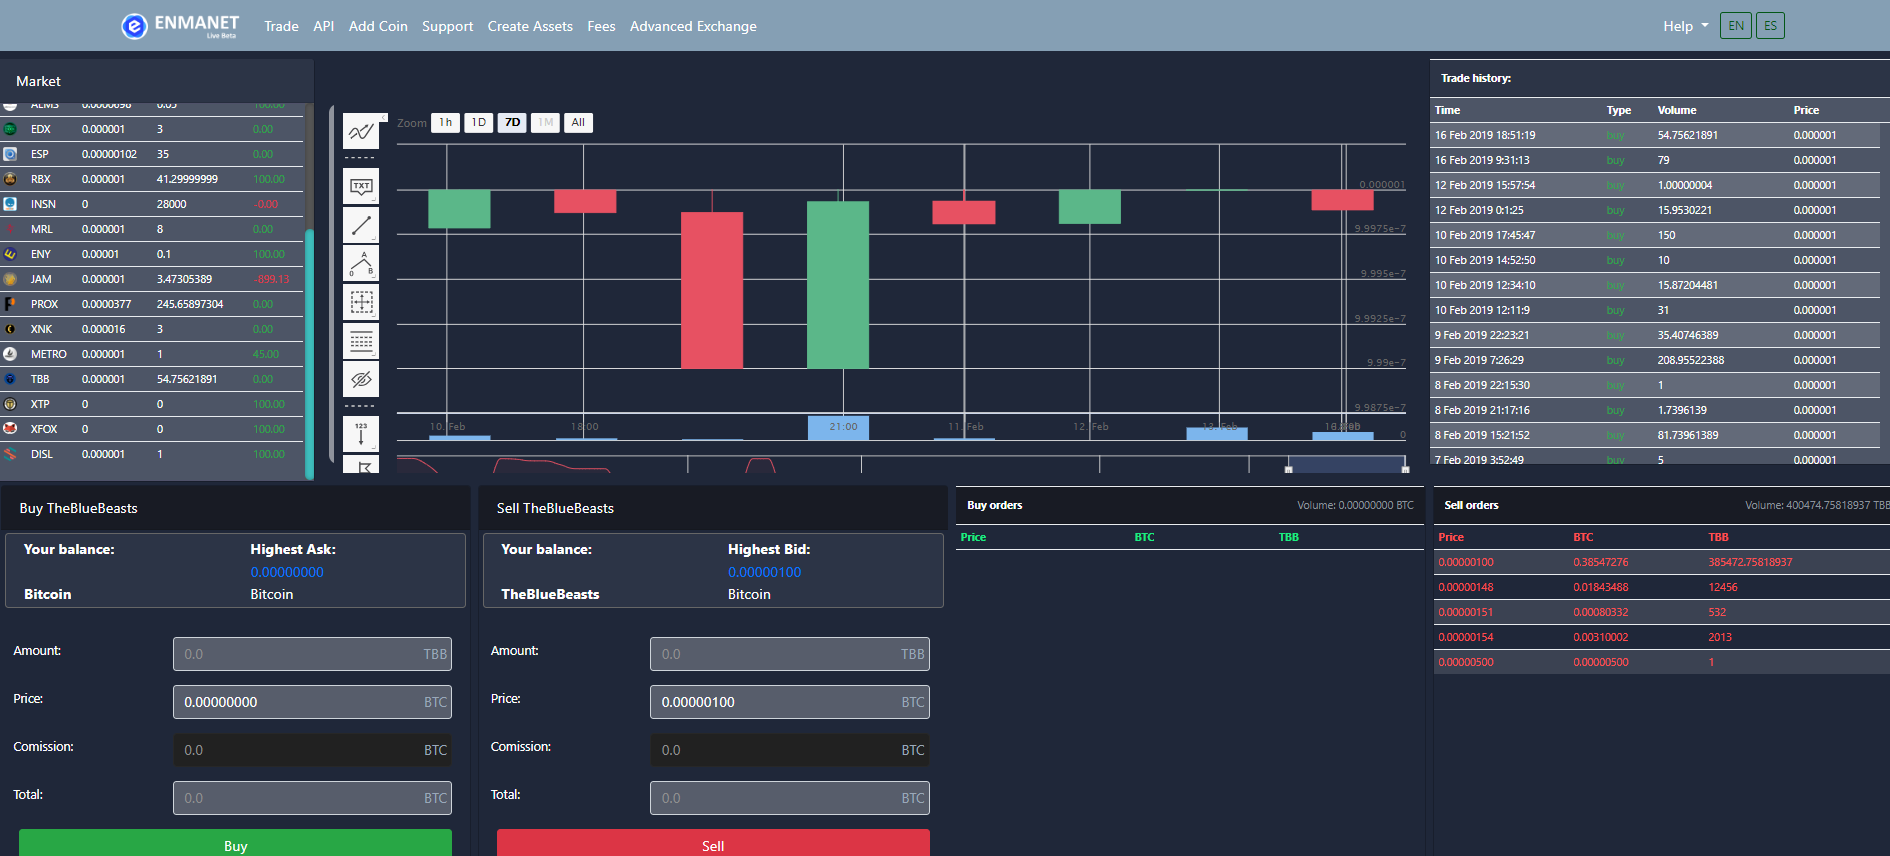Open the API page

click(x=323, y=26)
